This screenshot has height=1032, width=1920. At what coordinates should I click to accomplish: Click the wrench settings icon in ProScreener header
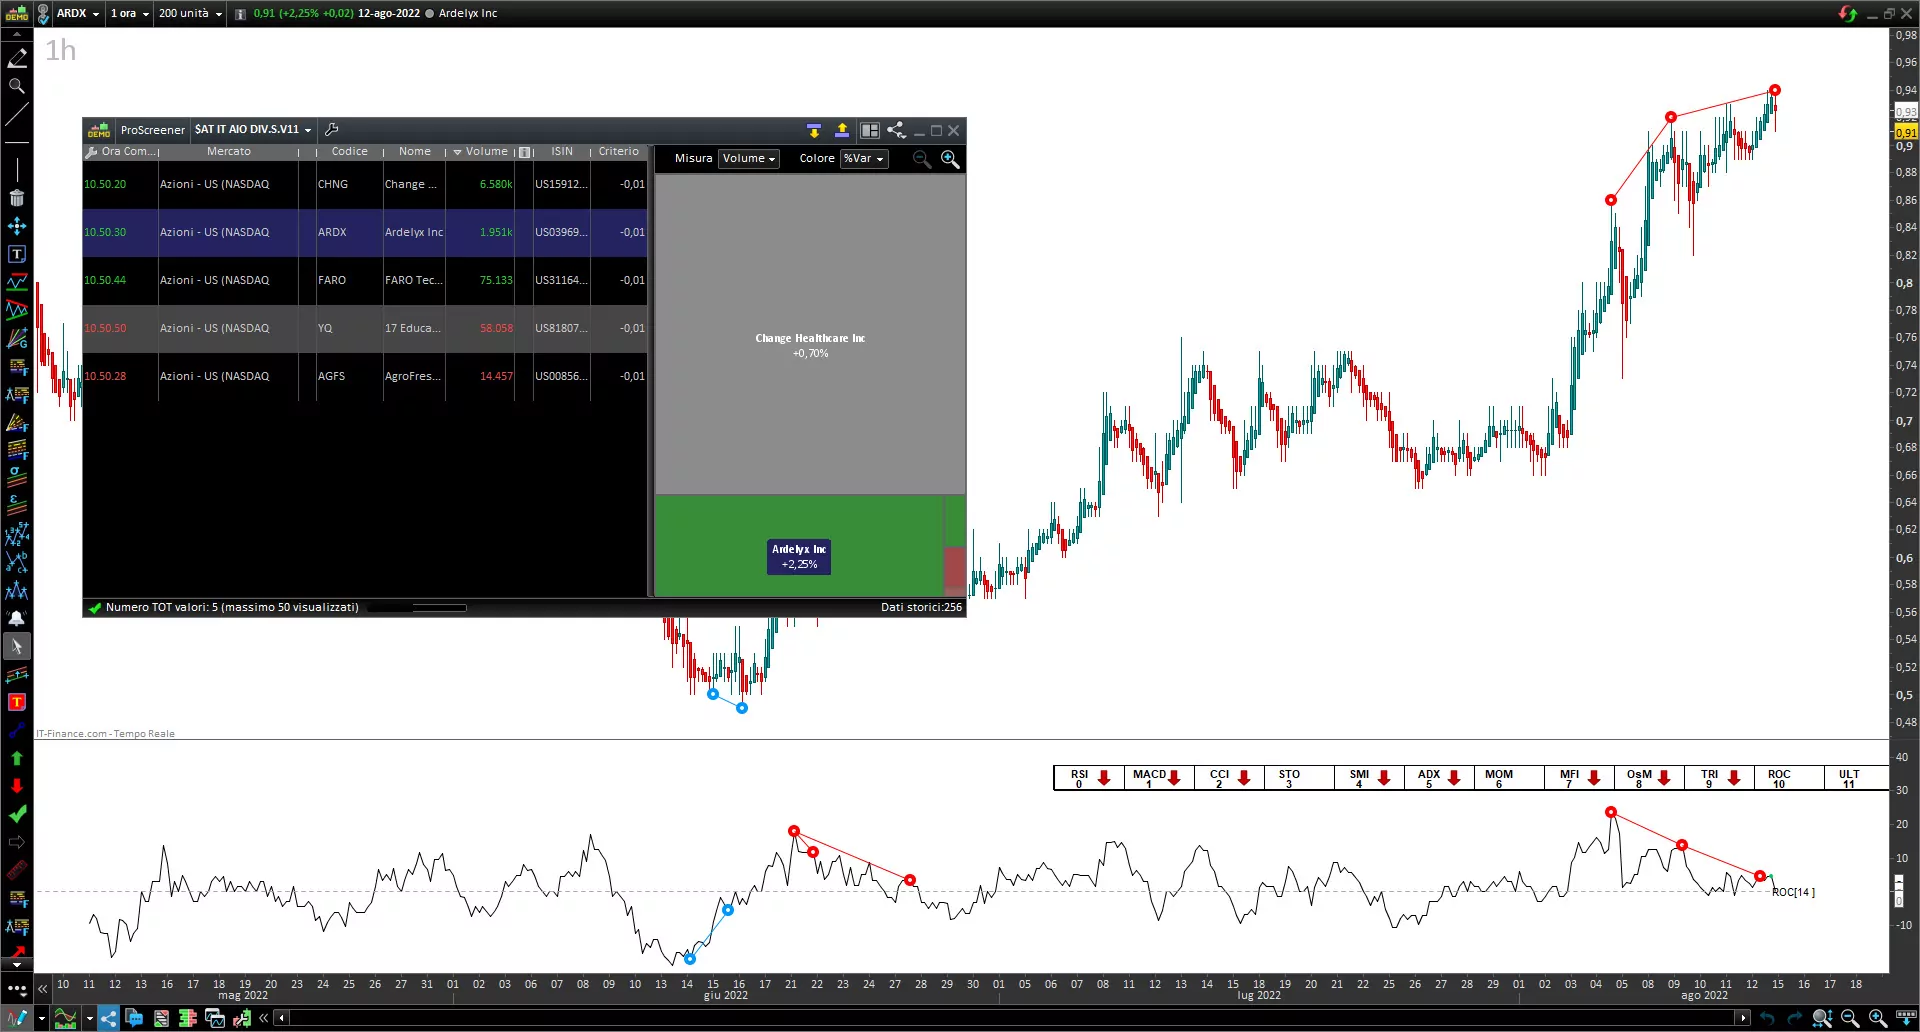(332, 129)
